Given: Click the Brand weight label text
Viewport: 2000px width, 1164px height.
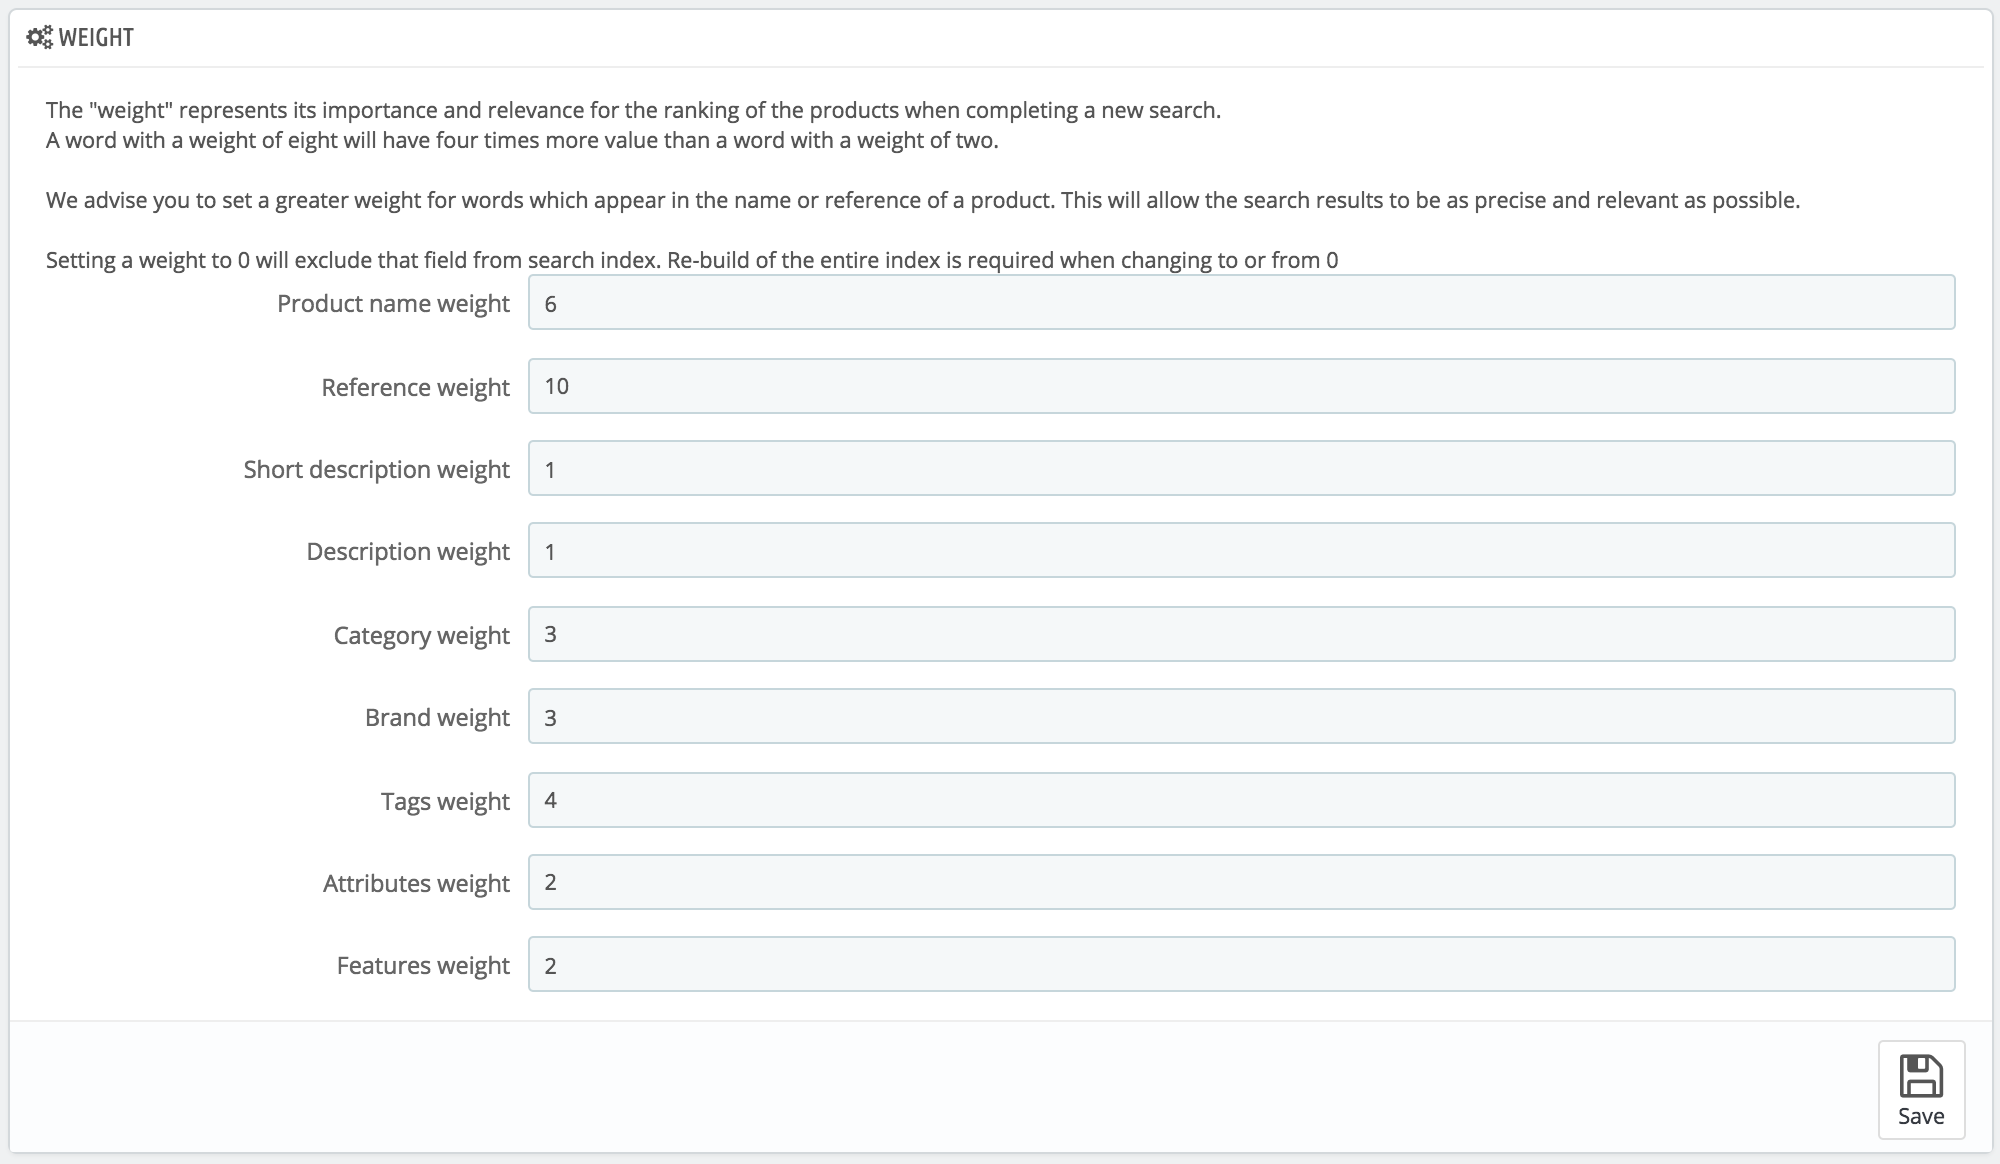Looking at the screenshot, I should pyautogui.click(x=437, y=718).
